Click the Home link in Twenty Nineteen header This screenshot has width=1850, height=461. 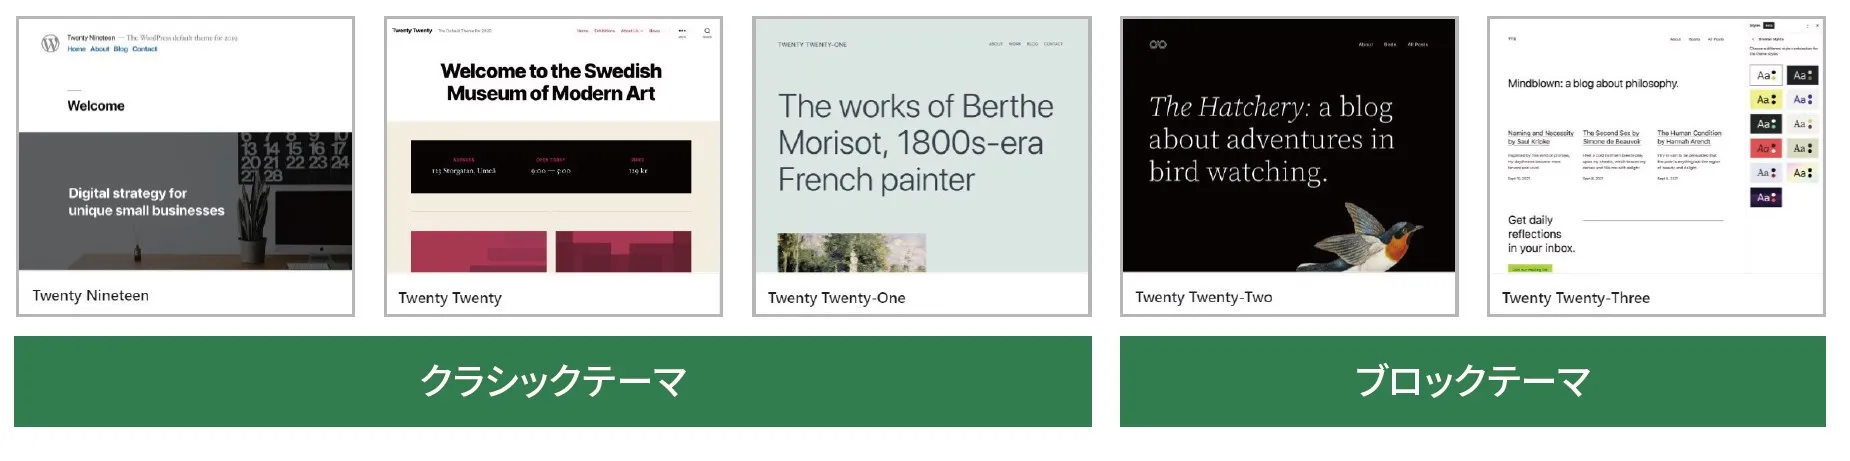pos(77,49)
